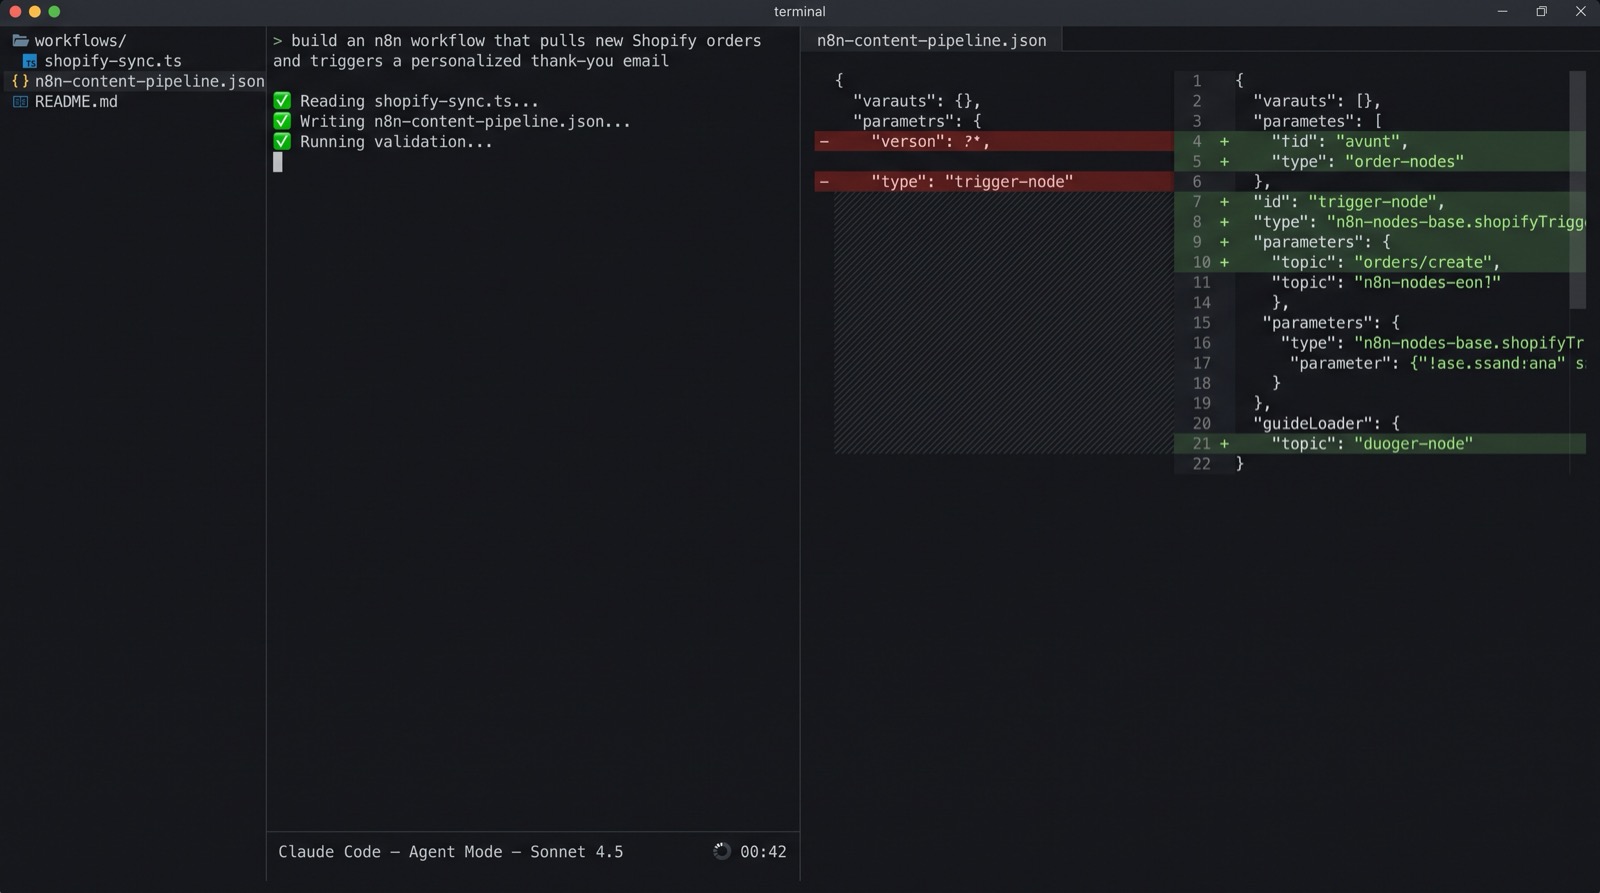Open README.md from the file tree

coord(76,101)
